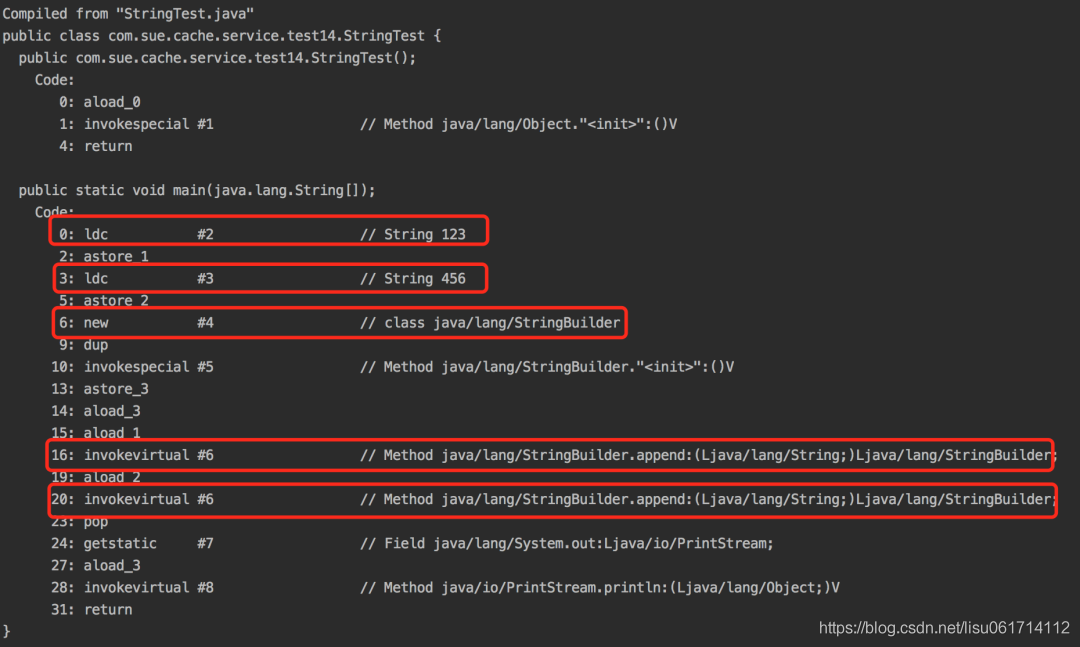Click the 'Compiled from "StringTest.java"' line

click(128, 13)
